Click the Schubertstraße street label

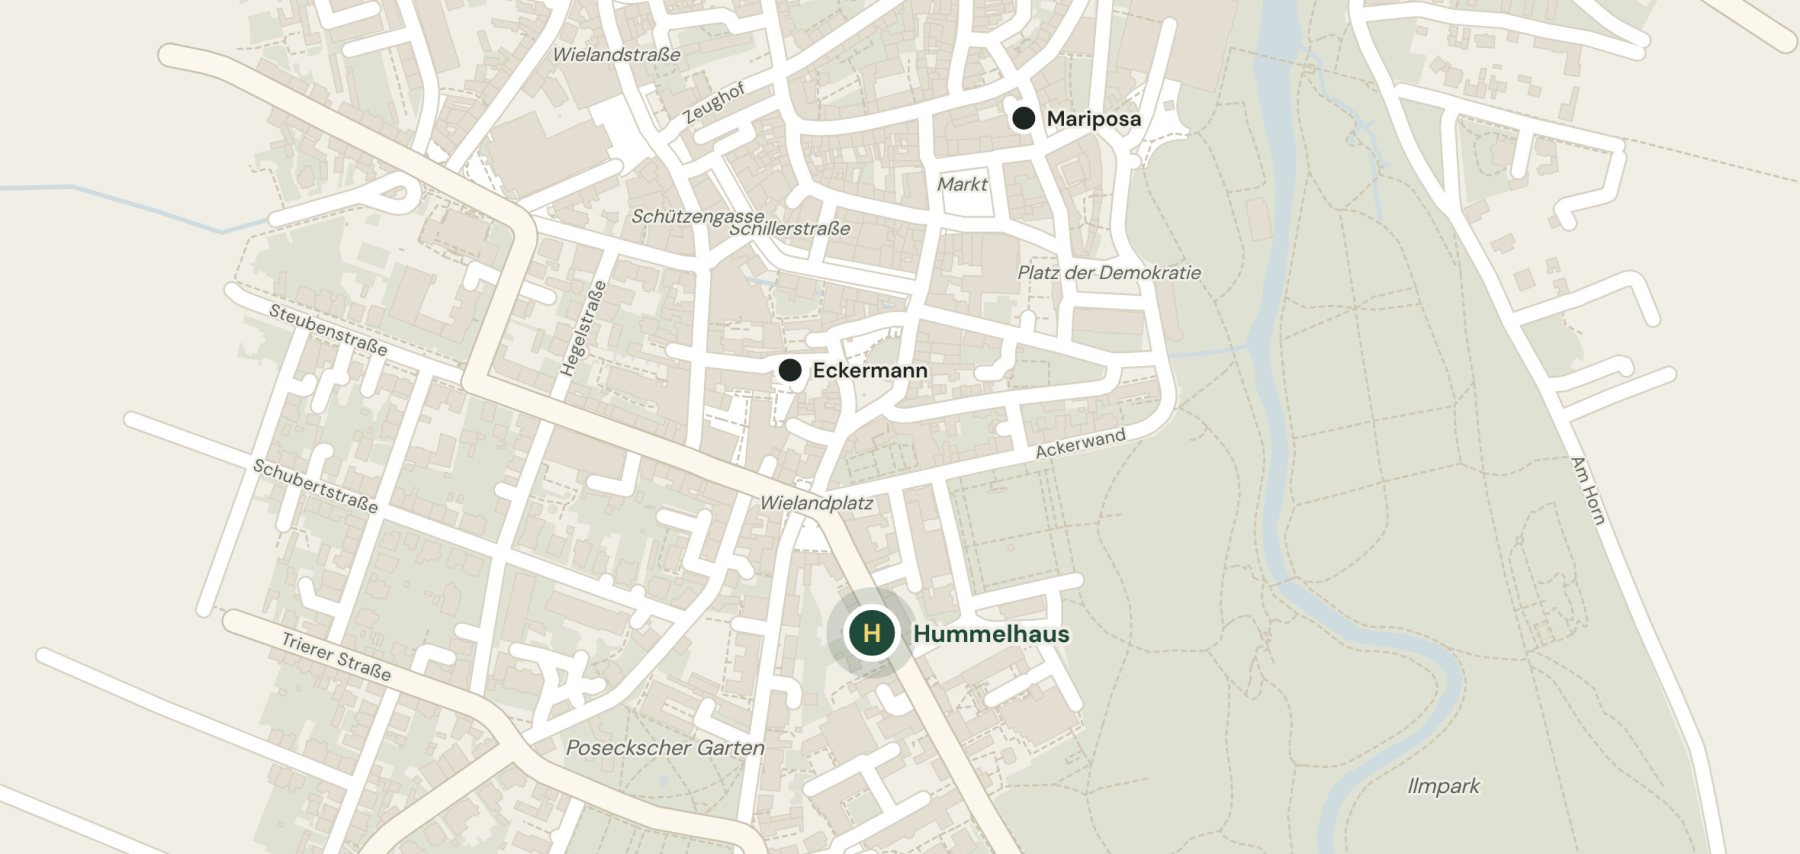(x=315, y=486)
